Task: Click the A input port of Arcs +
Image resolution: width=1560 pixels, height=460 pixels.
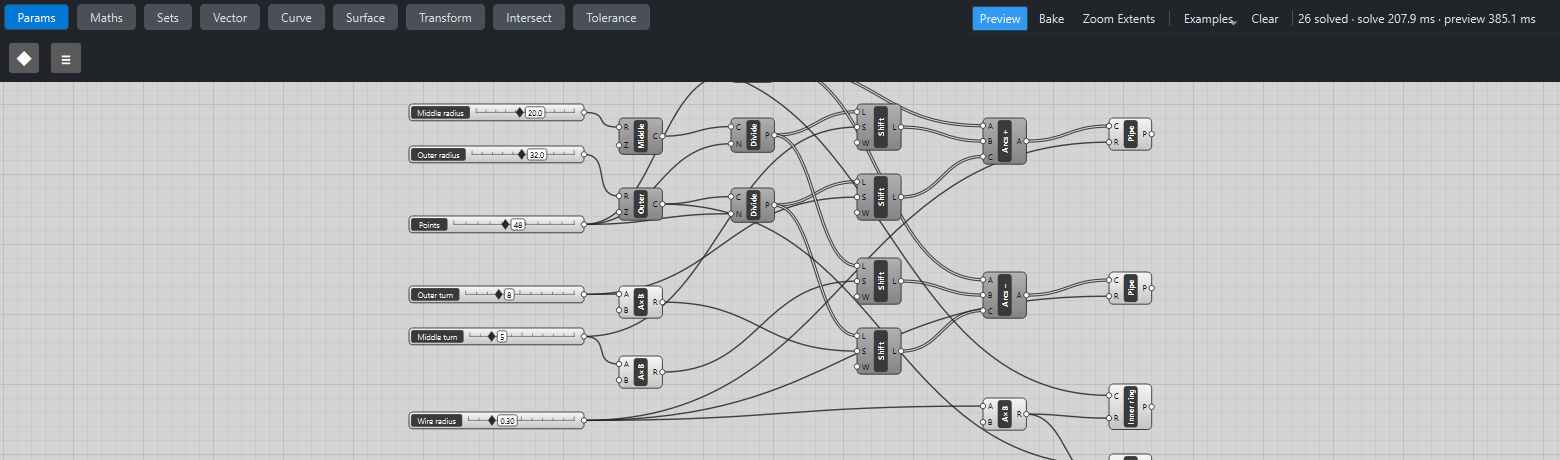Action: pos(984,126)
